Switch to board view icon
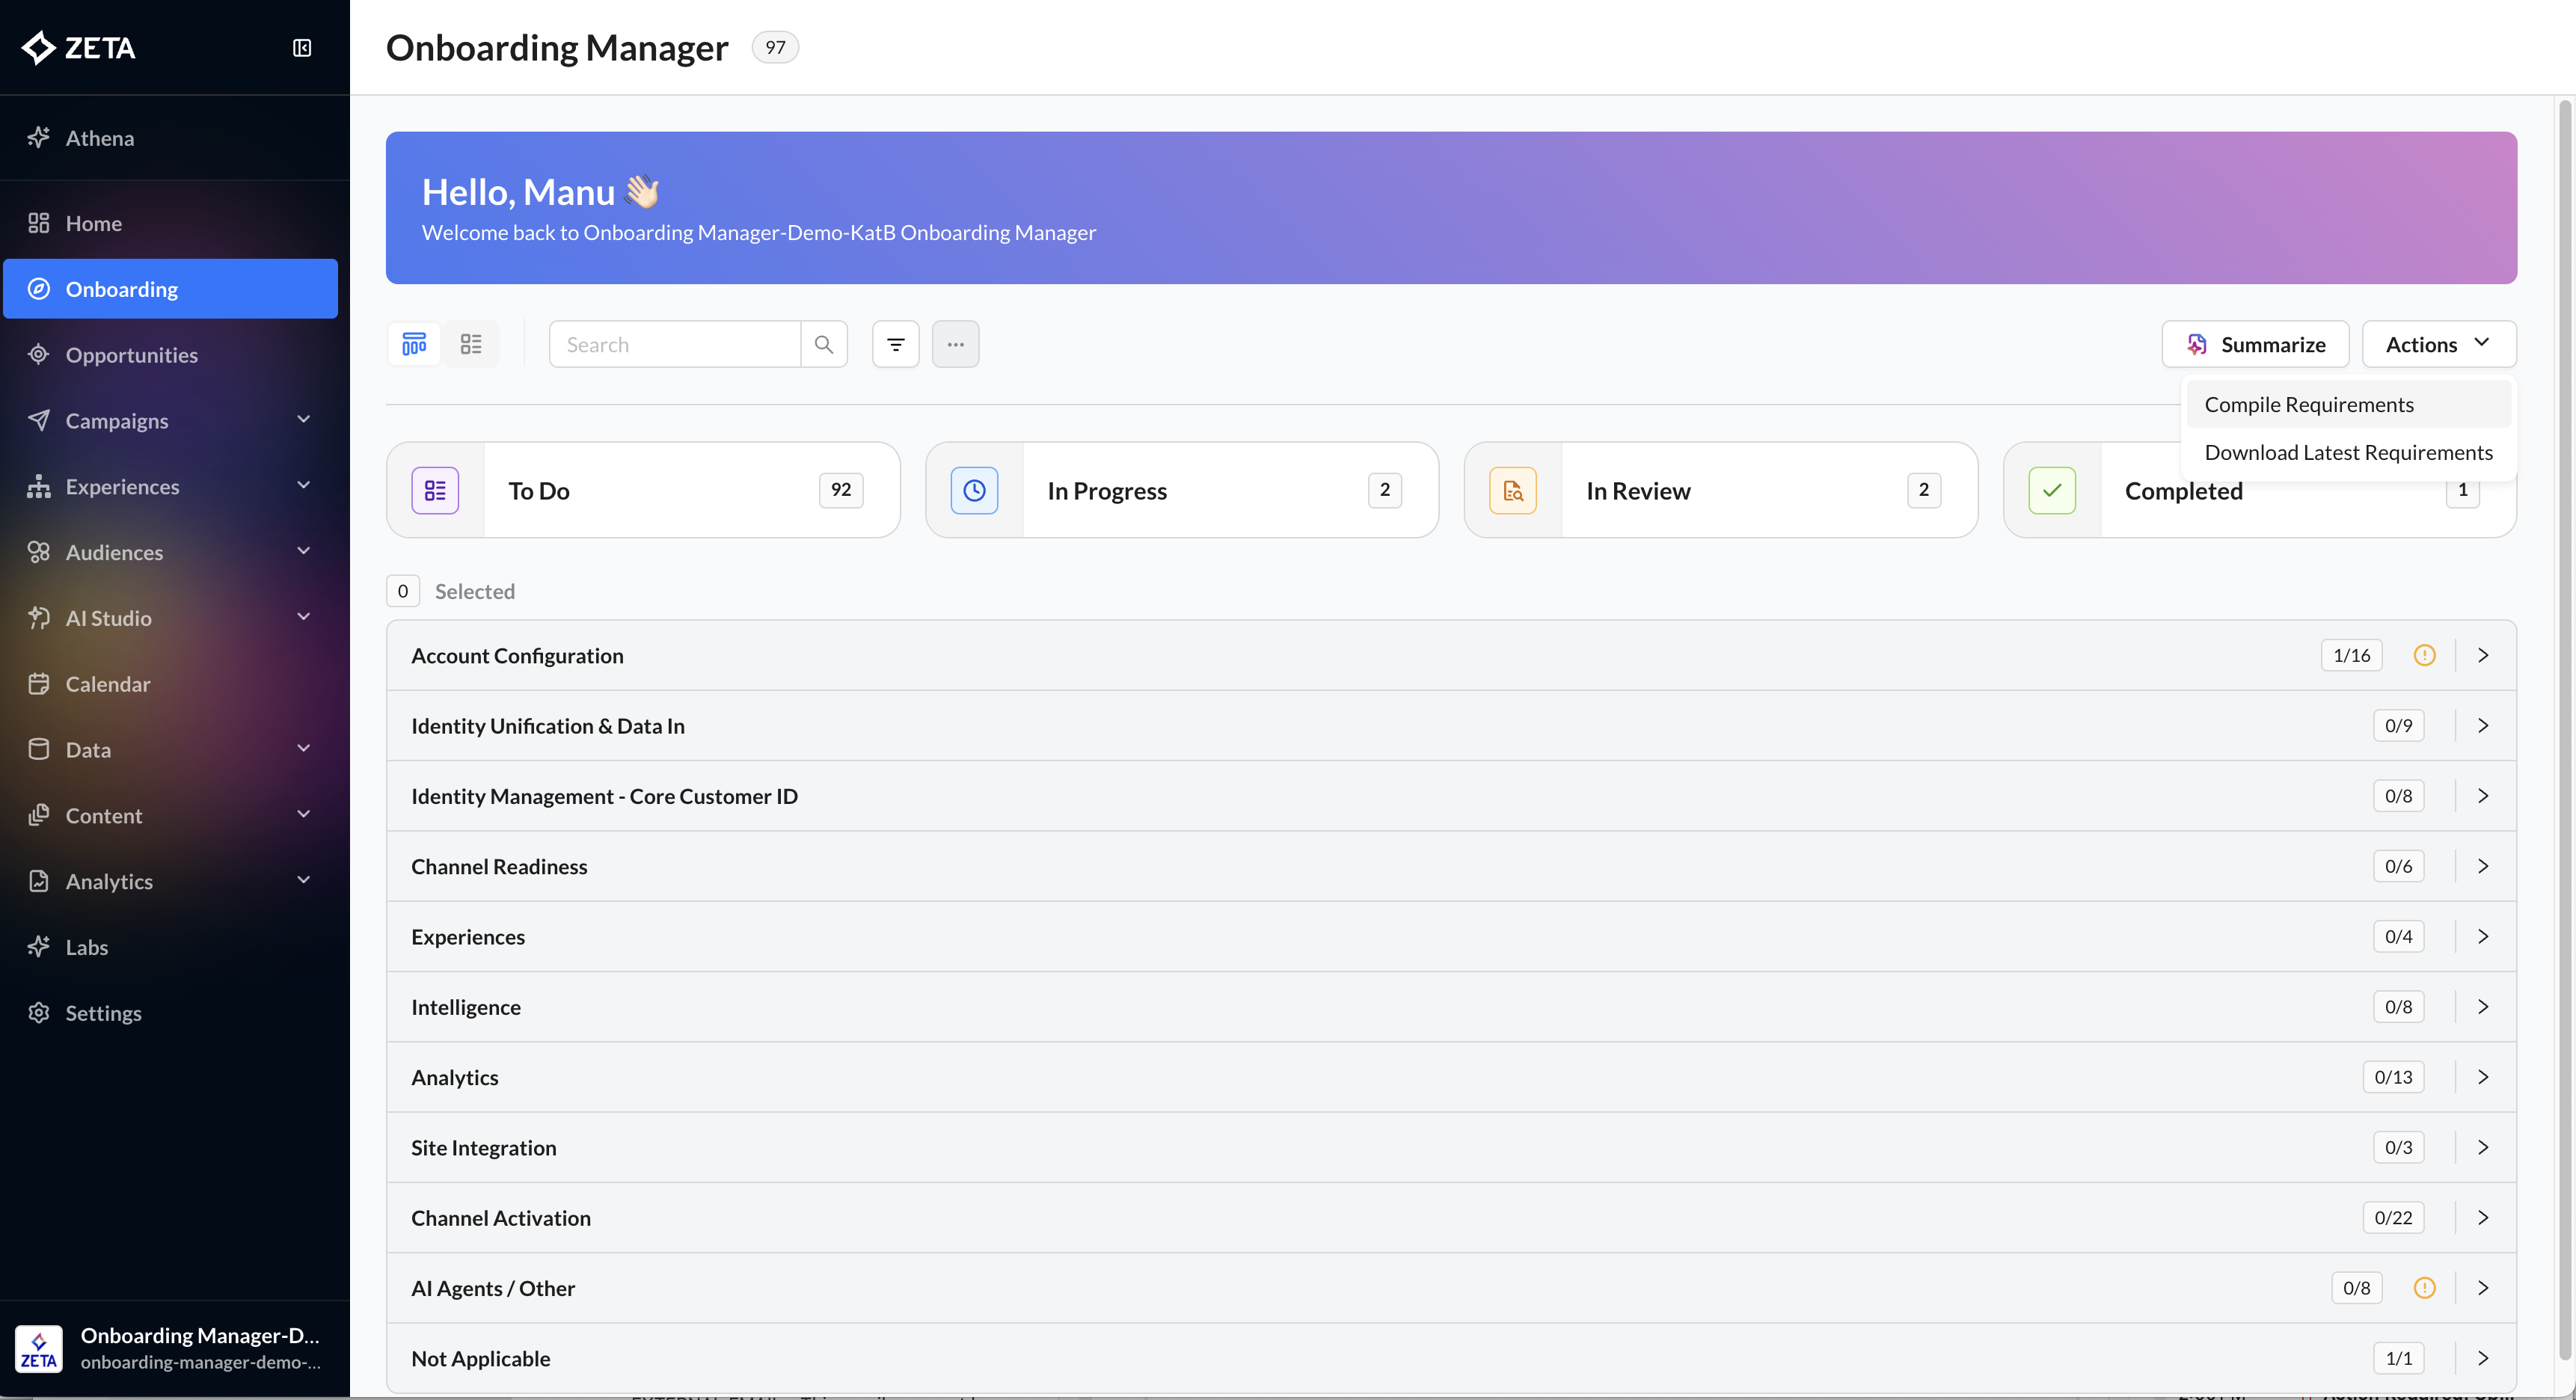Image resolution: width=2576 pixels, height=1400 pixels. coord(414,344)
